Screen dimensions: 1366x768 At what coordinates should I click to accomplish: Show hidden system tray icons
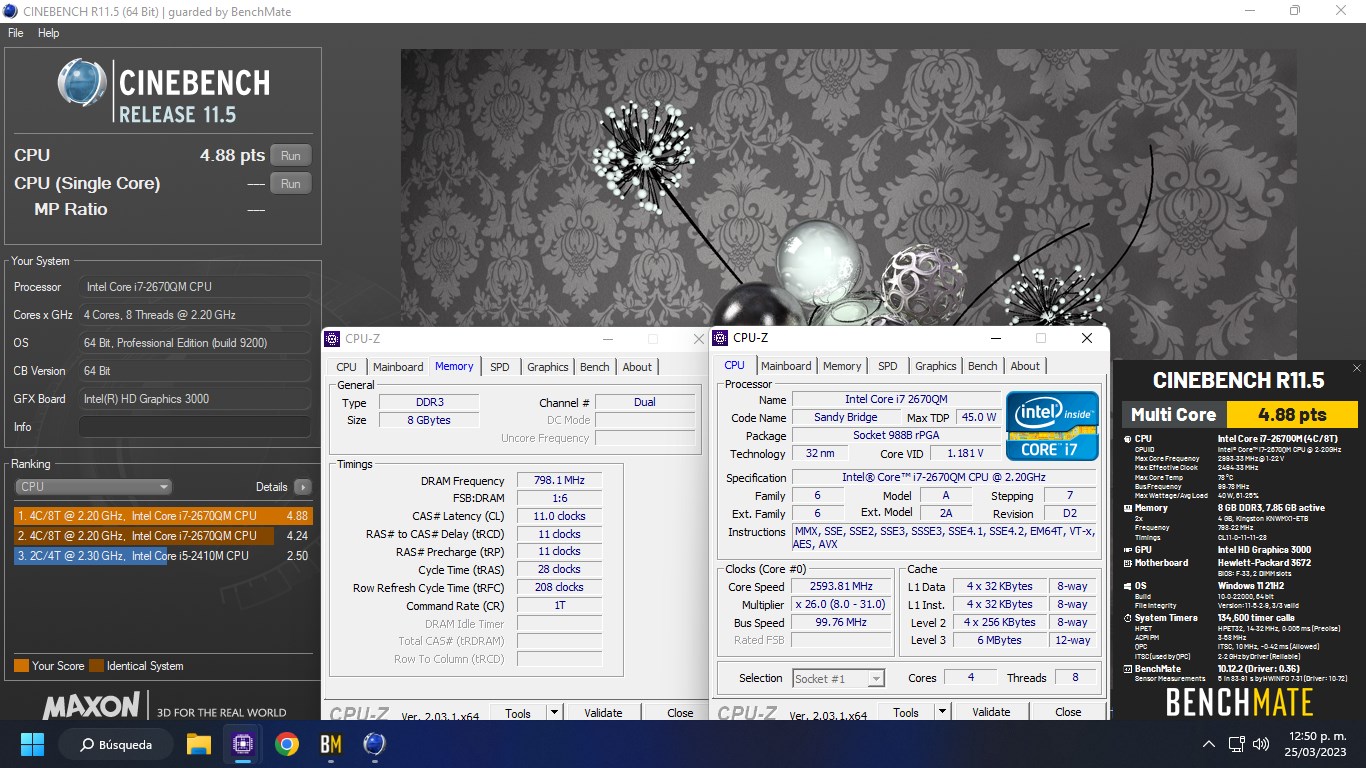(1209, 744)
